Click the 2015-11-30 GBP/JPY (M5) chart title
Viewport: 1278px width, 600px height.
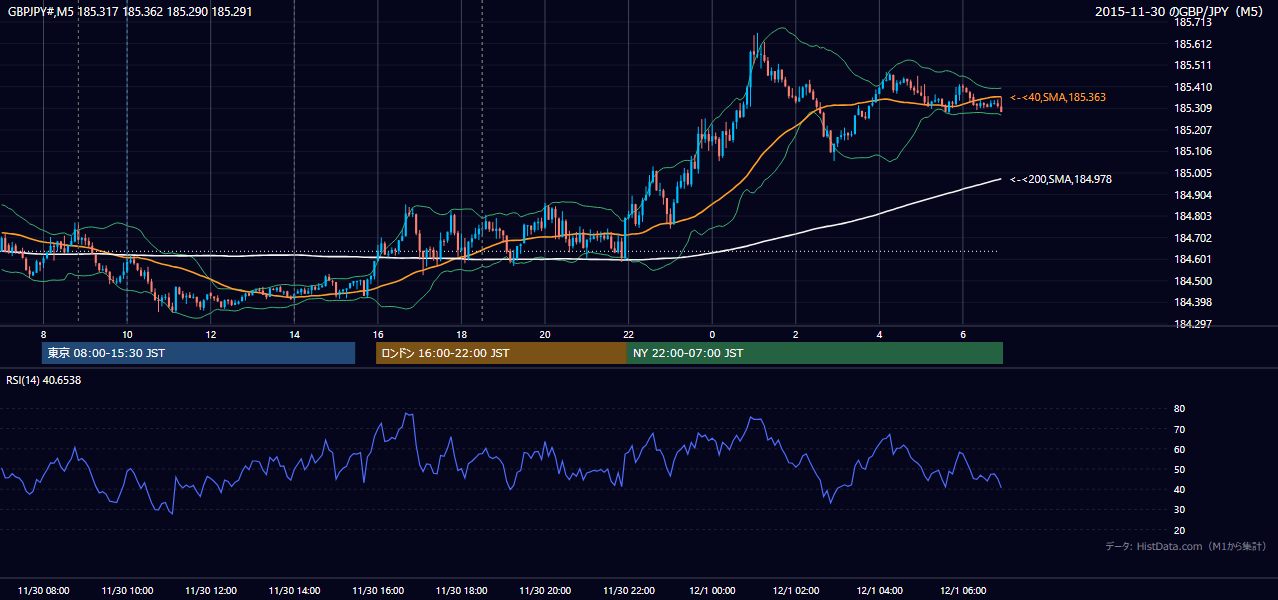(1181, 12)
